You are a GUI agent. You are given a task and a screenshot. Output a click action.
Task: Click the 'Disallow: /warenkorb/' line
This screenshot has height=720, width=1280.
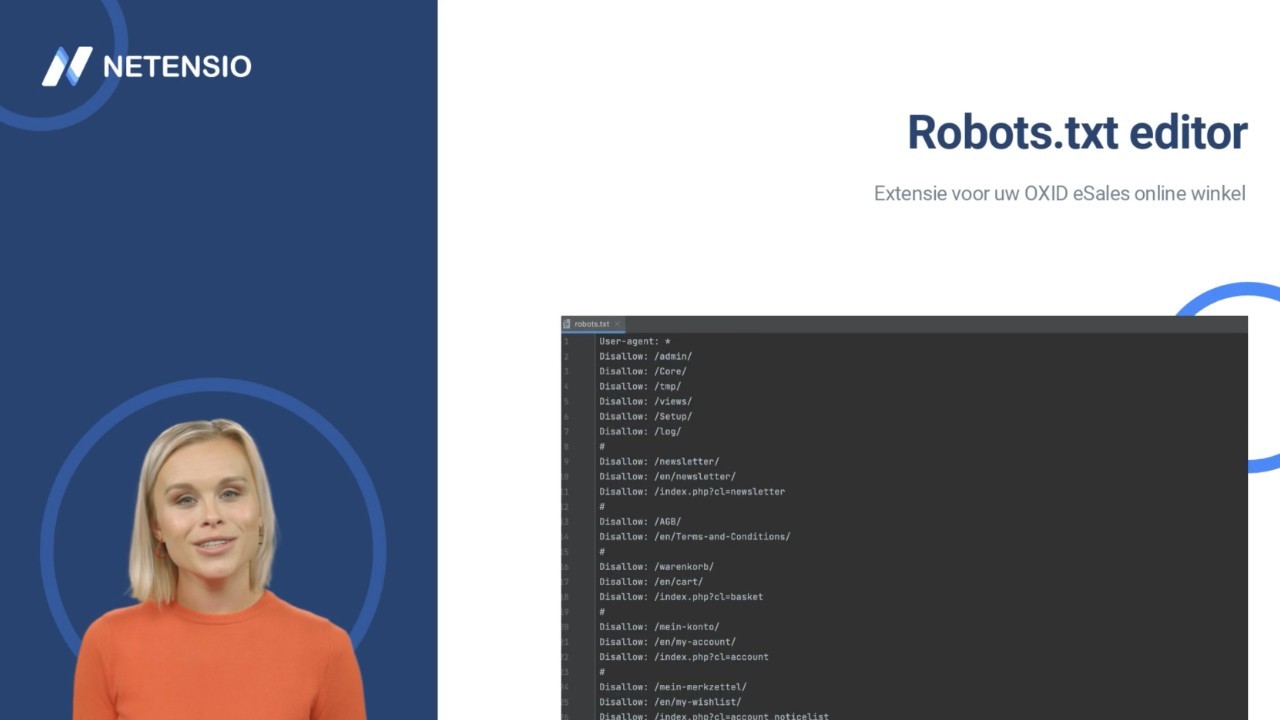(x=656, y=566)
